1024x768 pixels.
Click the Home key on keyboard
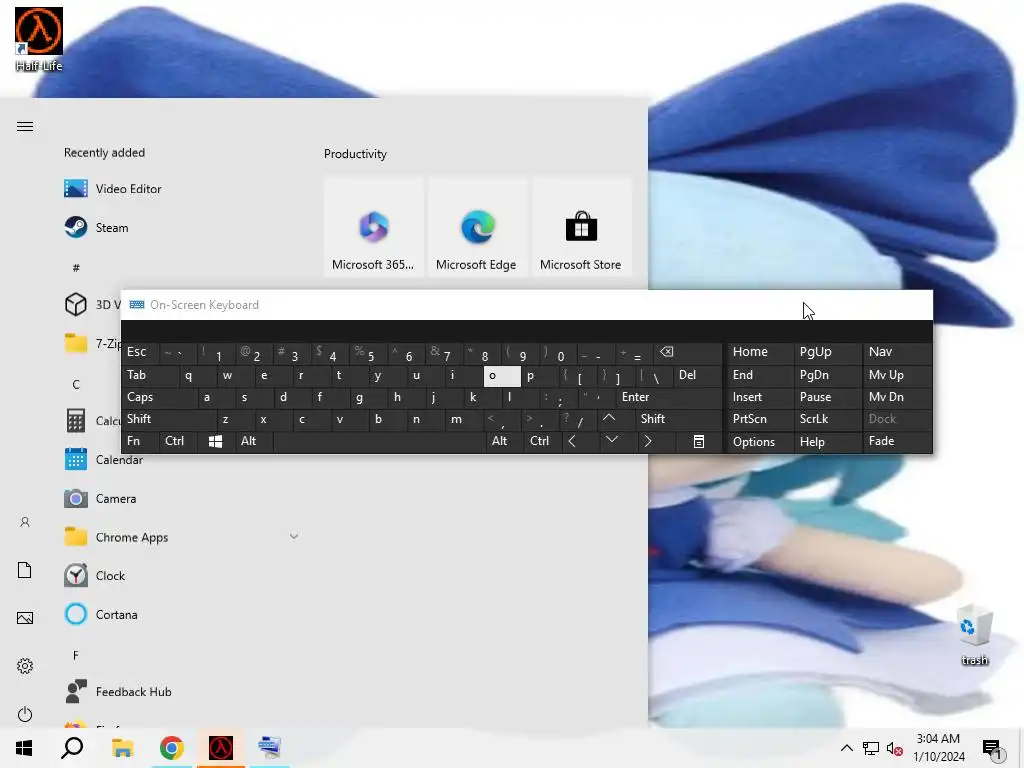tap(760, 352)
